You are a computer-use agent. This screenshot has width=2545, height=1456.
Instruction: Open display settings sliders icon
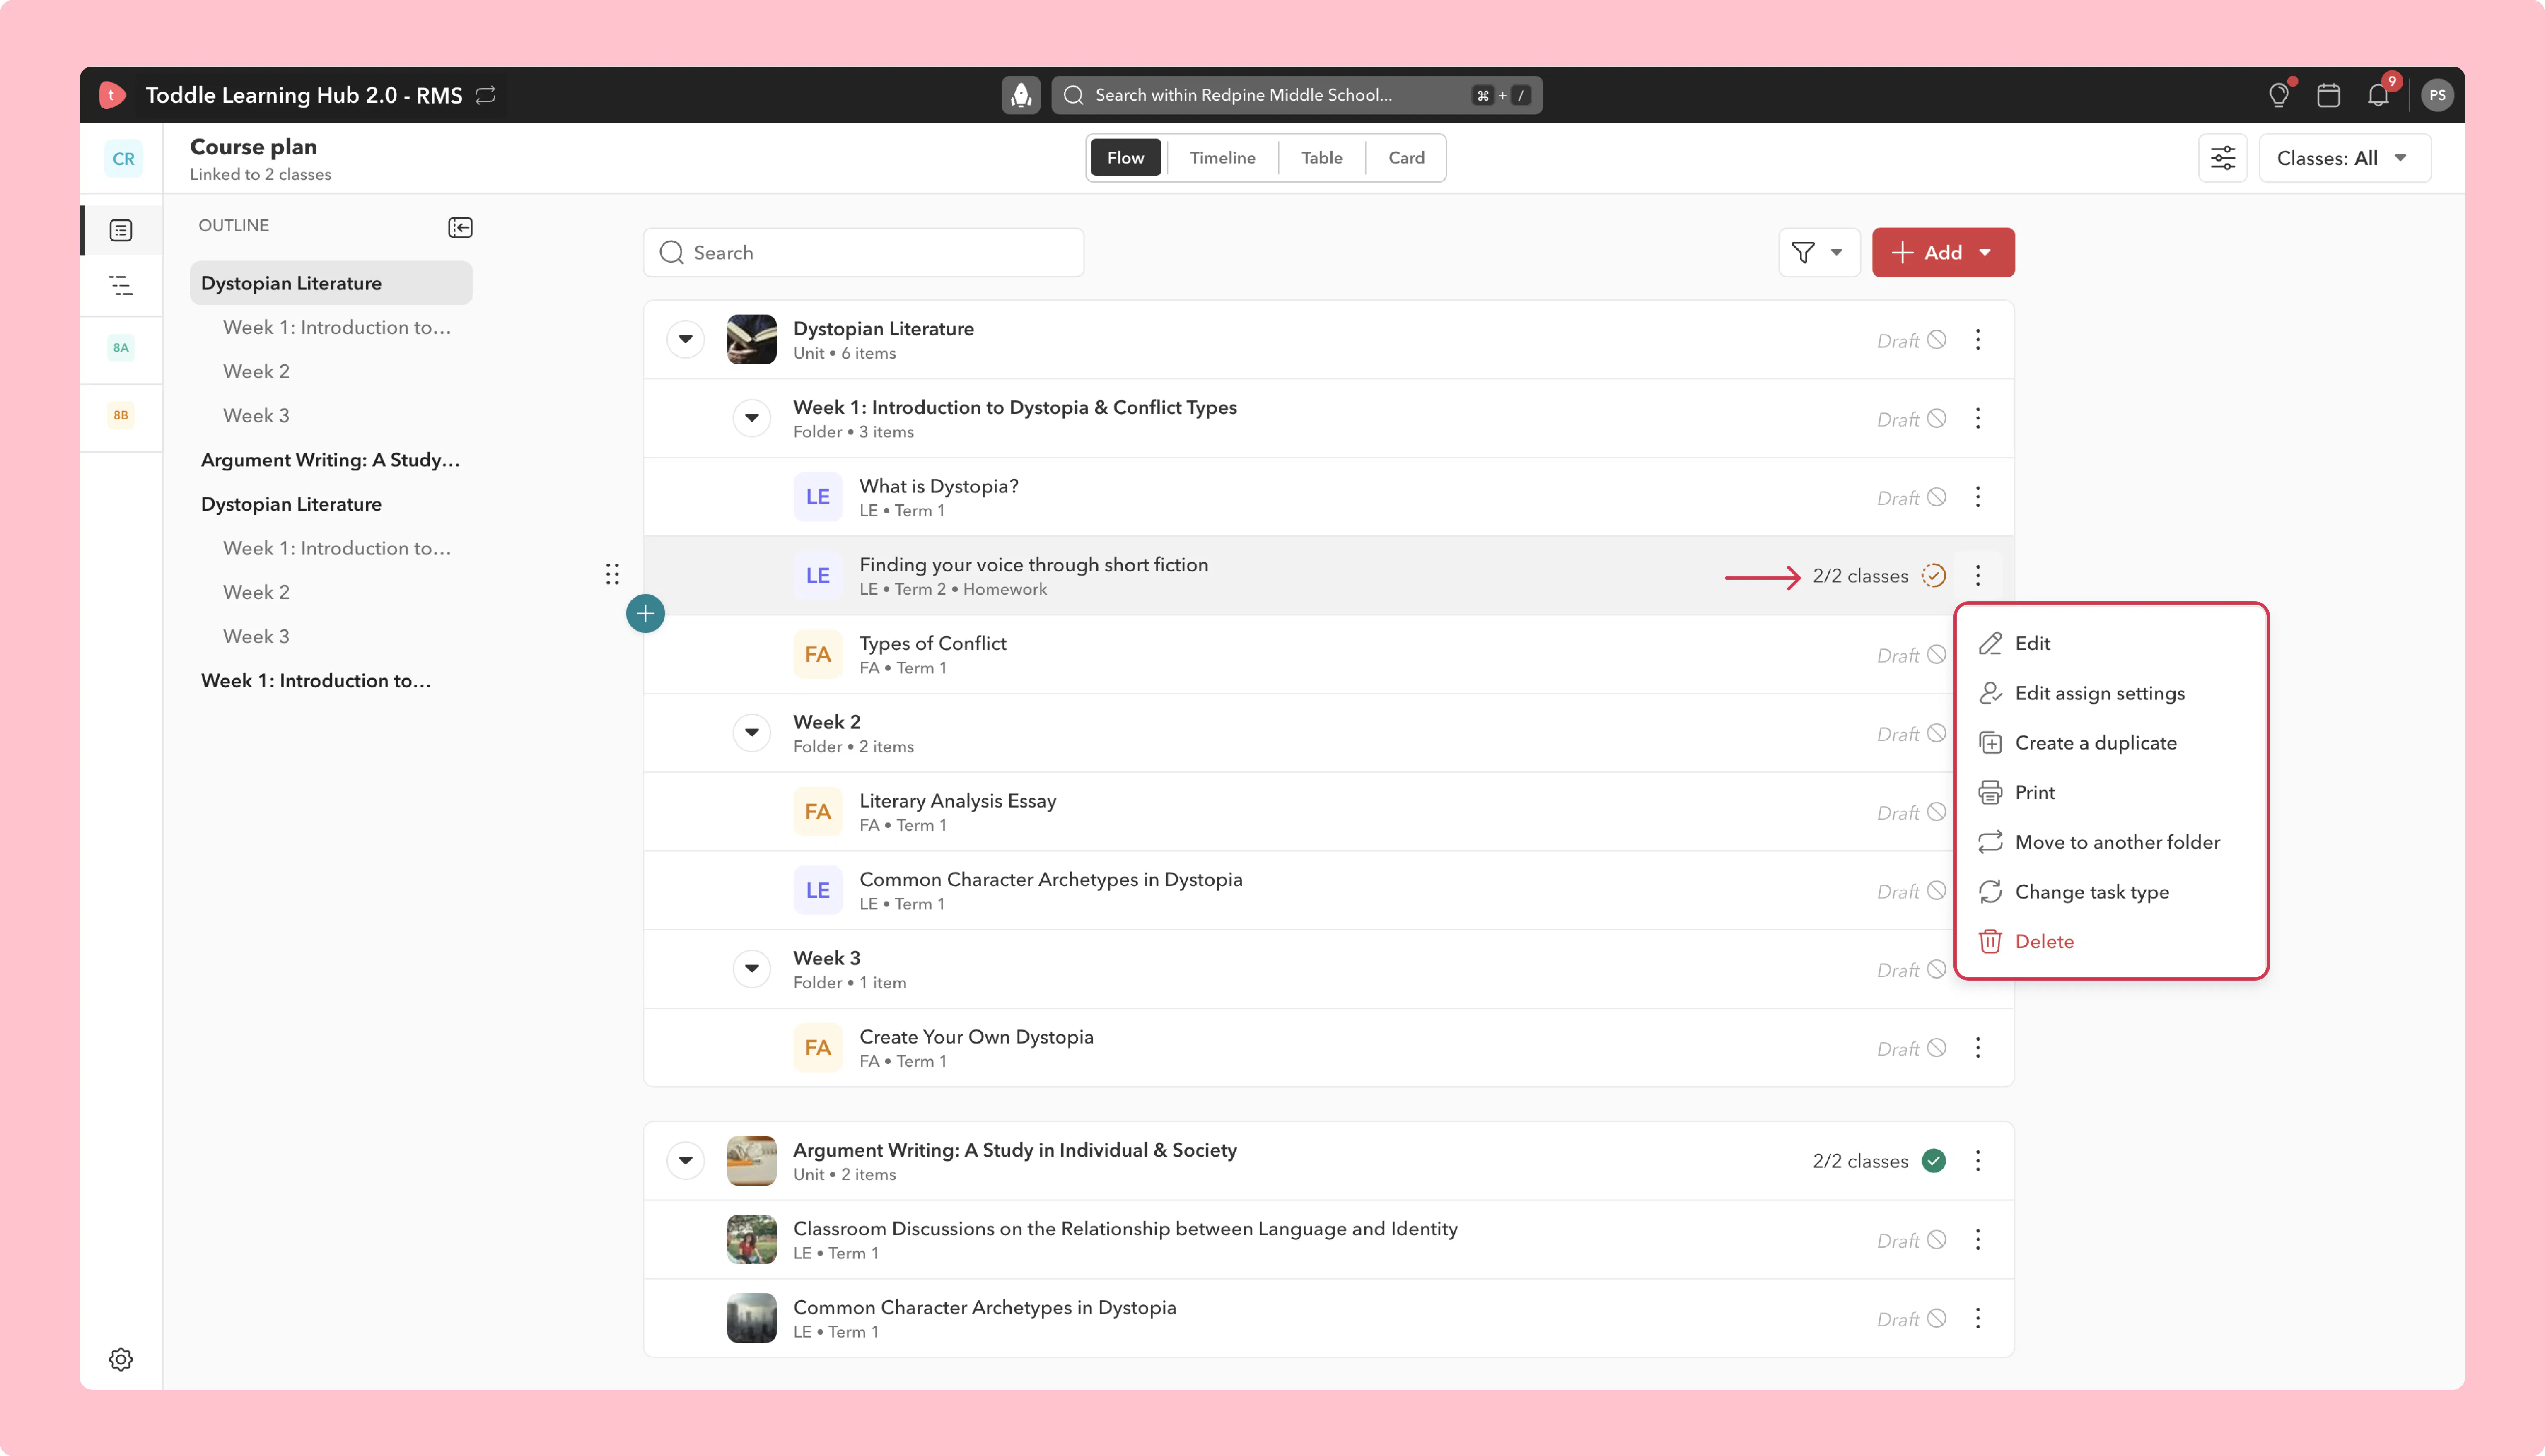(x=2223, y=158)
